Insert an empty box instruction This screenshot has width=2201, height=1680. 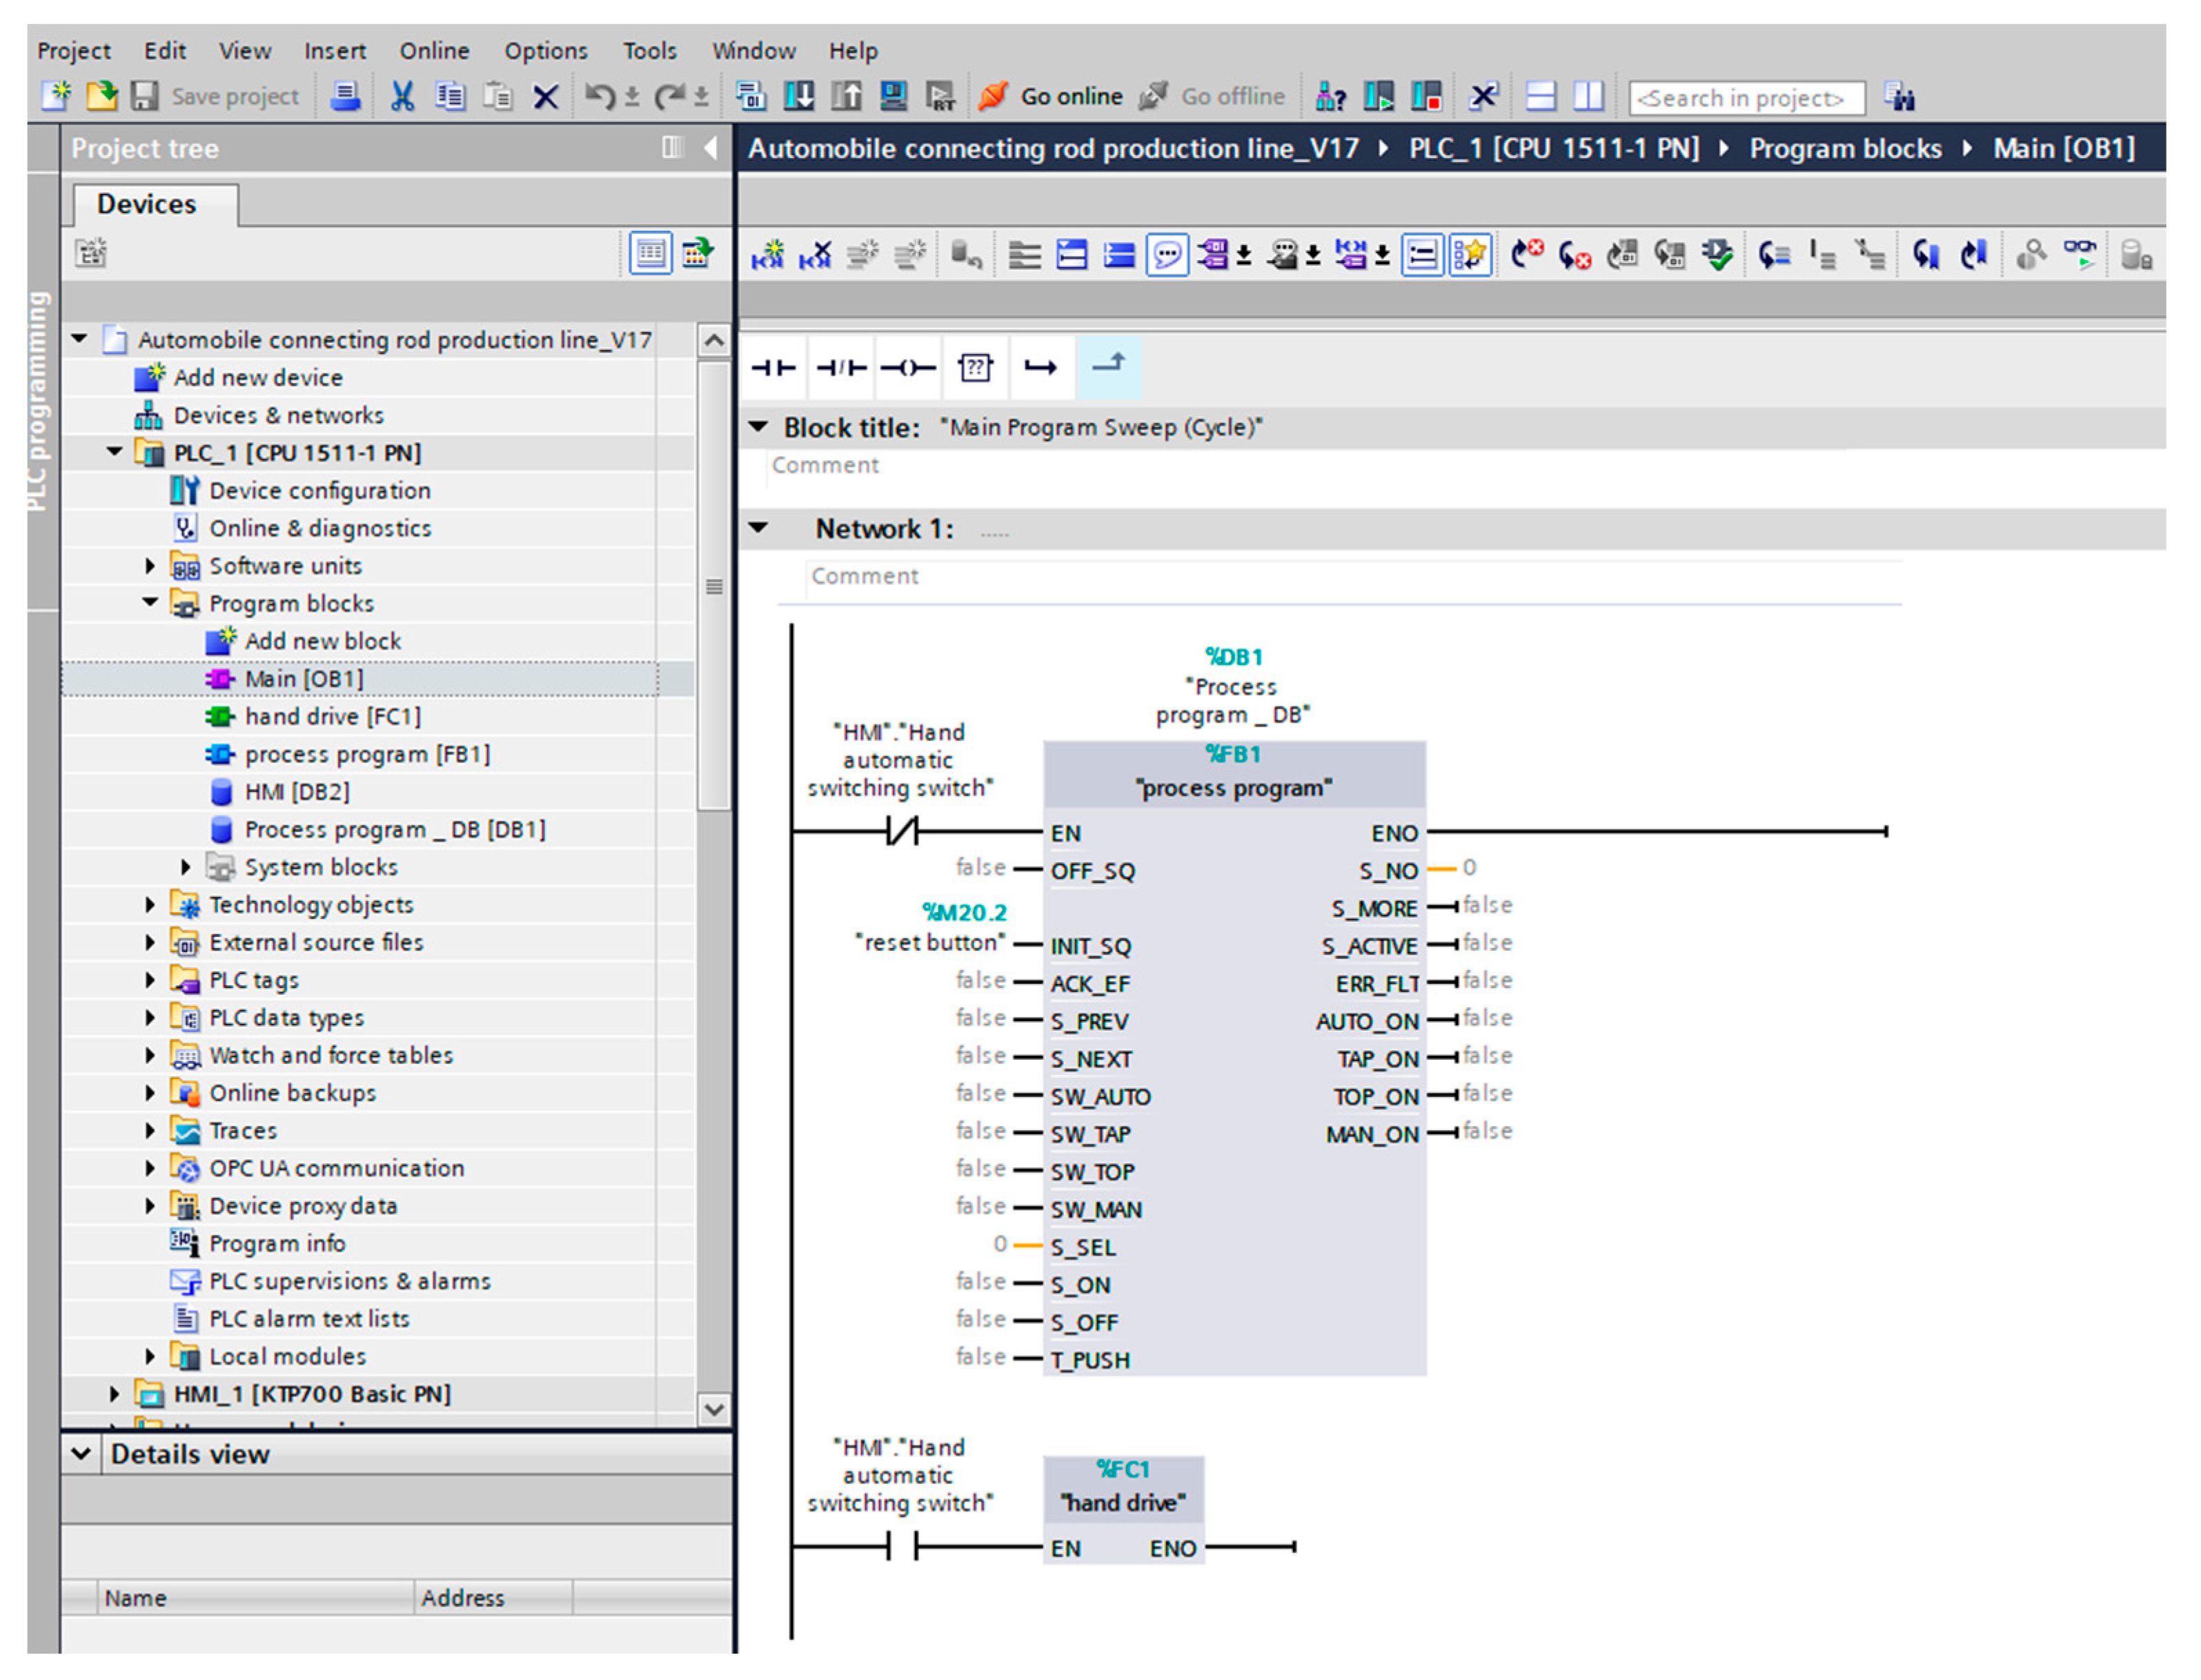click(x=975, y=368)
